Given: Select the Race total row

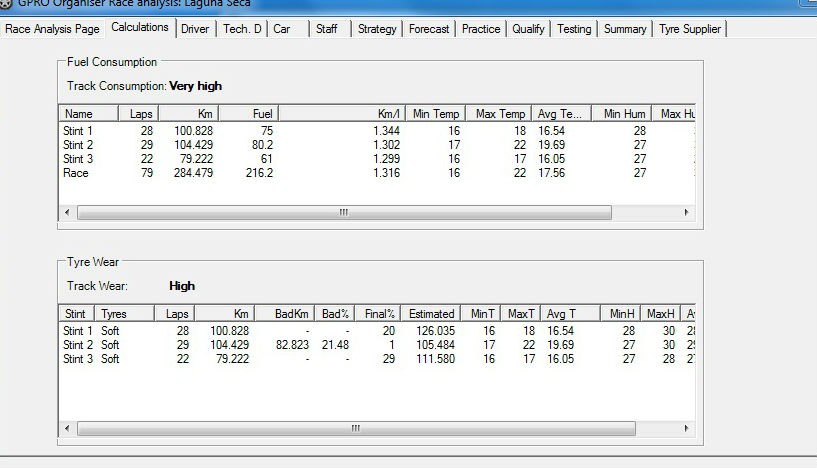Looking at the screenshot, I should [377, 173].
